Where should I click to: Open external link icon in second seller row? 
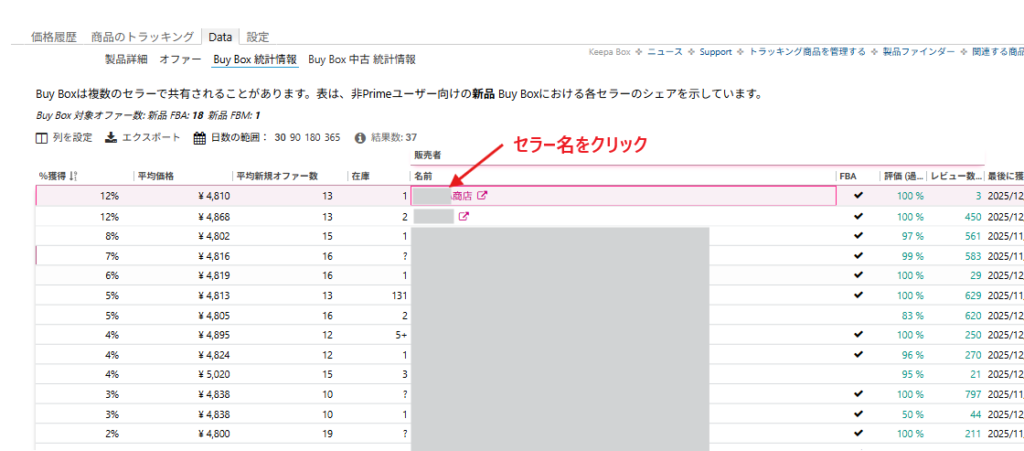[464, 216]
